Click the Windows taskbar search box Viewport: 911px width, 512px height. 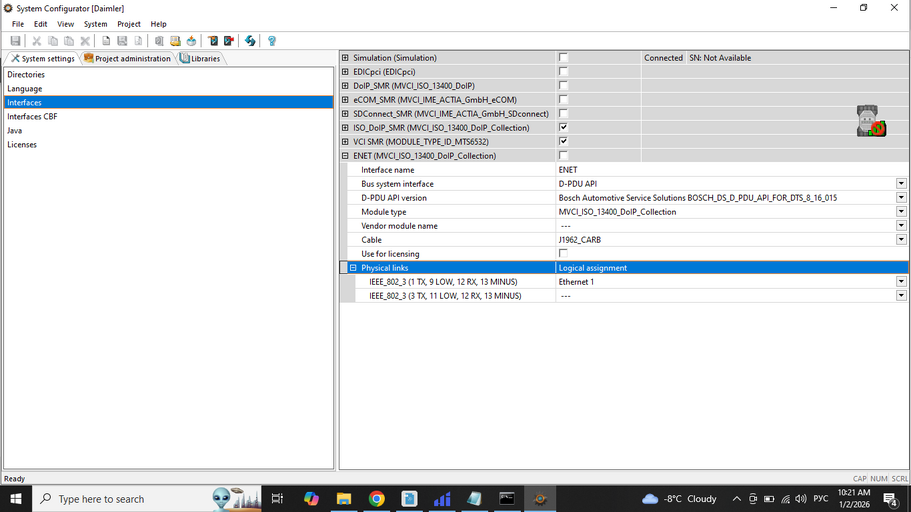[x=146, y=499]
